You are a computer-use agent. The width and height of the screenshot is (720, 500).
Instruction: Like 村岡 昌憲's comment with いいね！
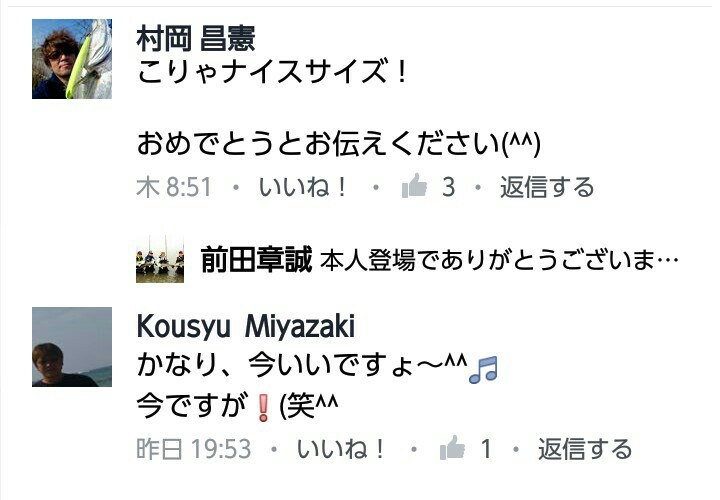(x=302, y=187)
